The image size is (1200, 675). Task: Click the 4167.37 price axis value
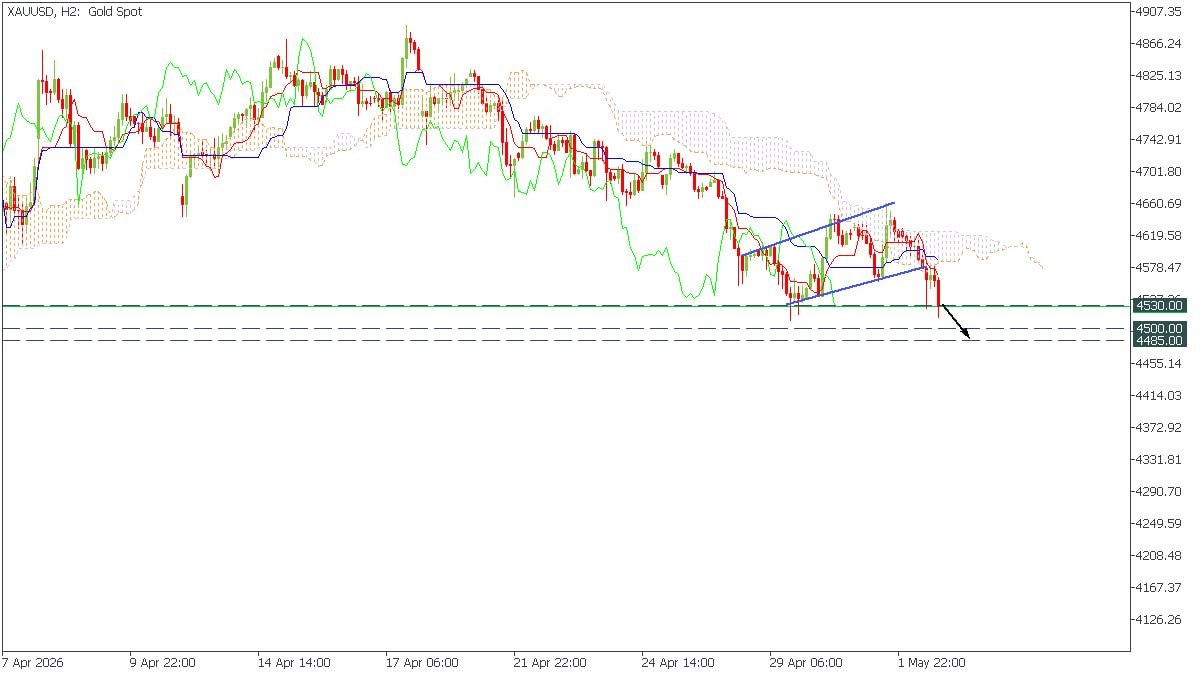1160,588
